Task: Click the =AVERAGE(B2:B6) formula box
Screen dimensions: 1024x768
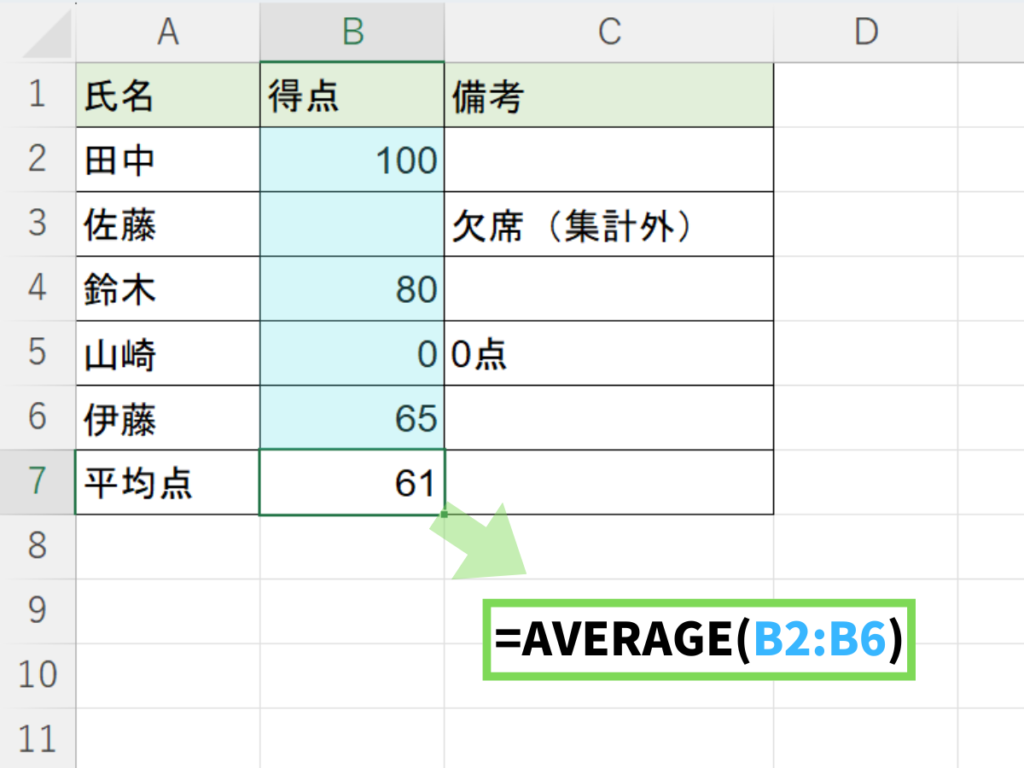Action: (699, 641)
